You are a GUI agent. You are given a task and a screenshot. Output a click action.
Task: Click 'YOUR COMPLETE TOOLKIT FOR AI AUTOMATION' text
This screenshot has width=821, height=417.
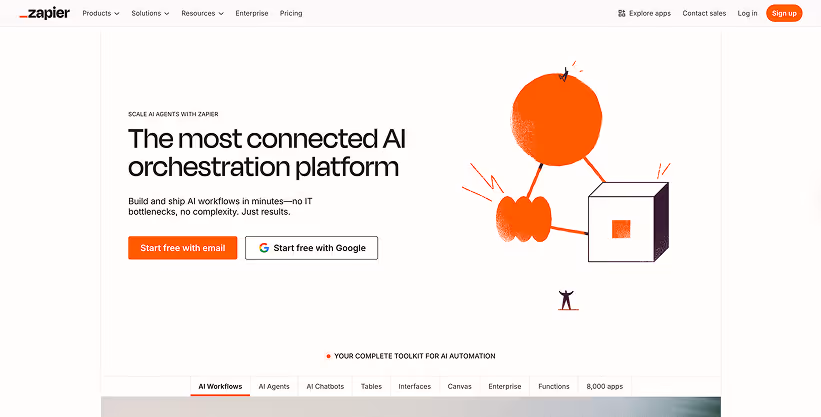(x=415, y=356)
